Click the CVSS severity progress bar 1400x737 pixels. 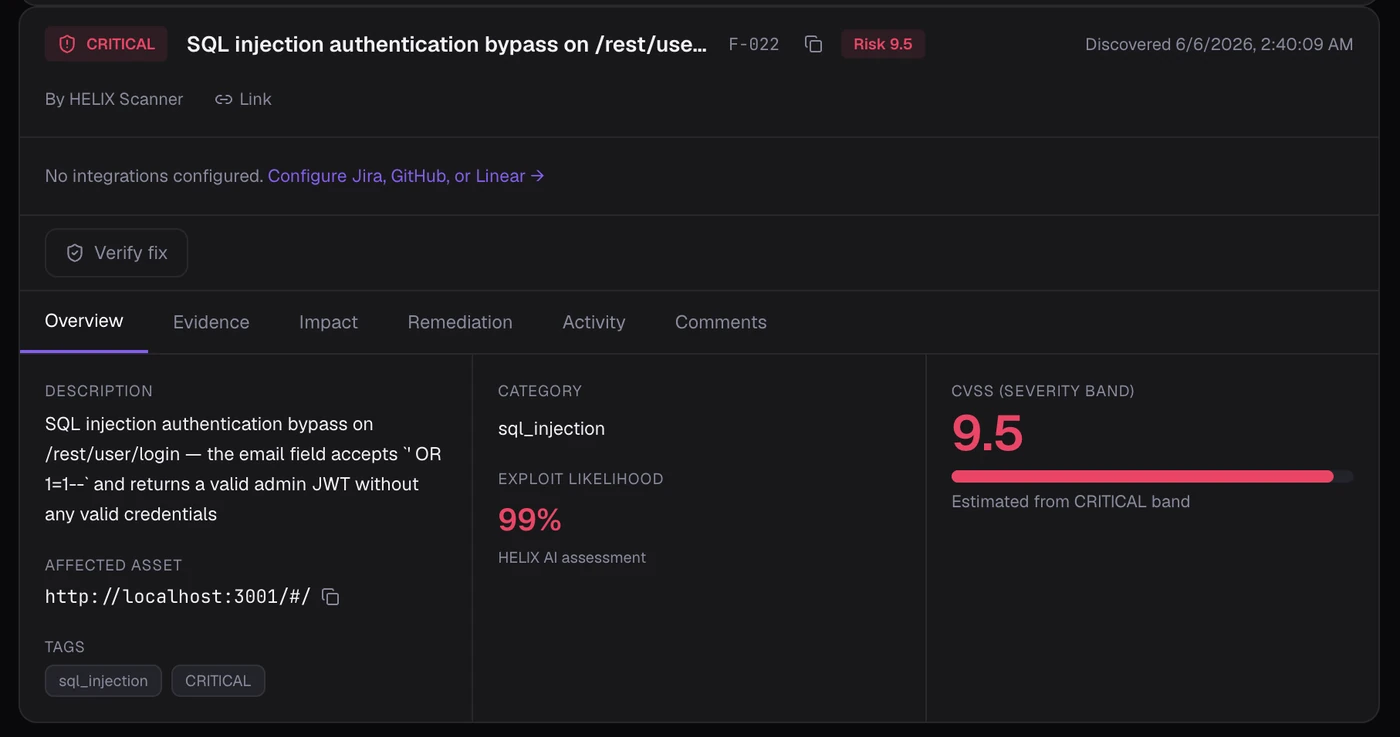(x=1152, y=476)
